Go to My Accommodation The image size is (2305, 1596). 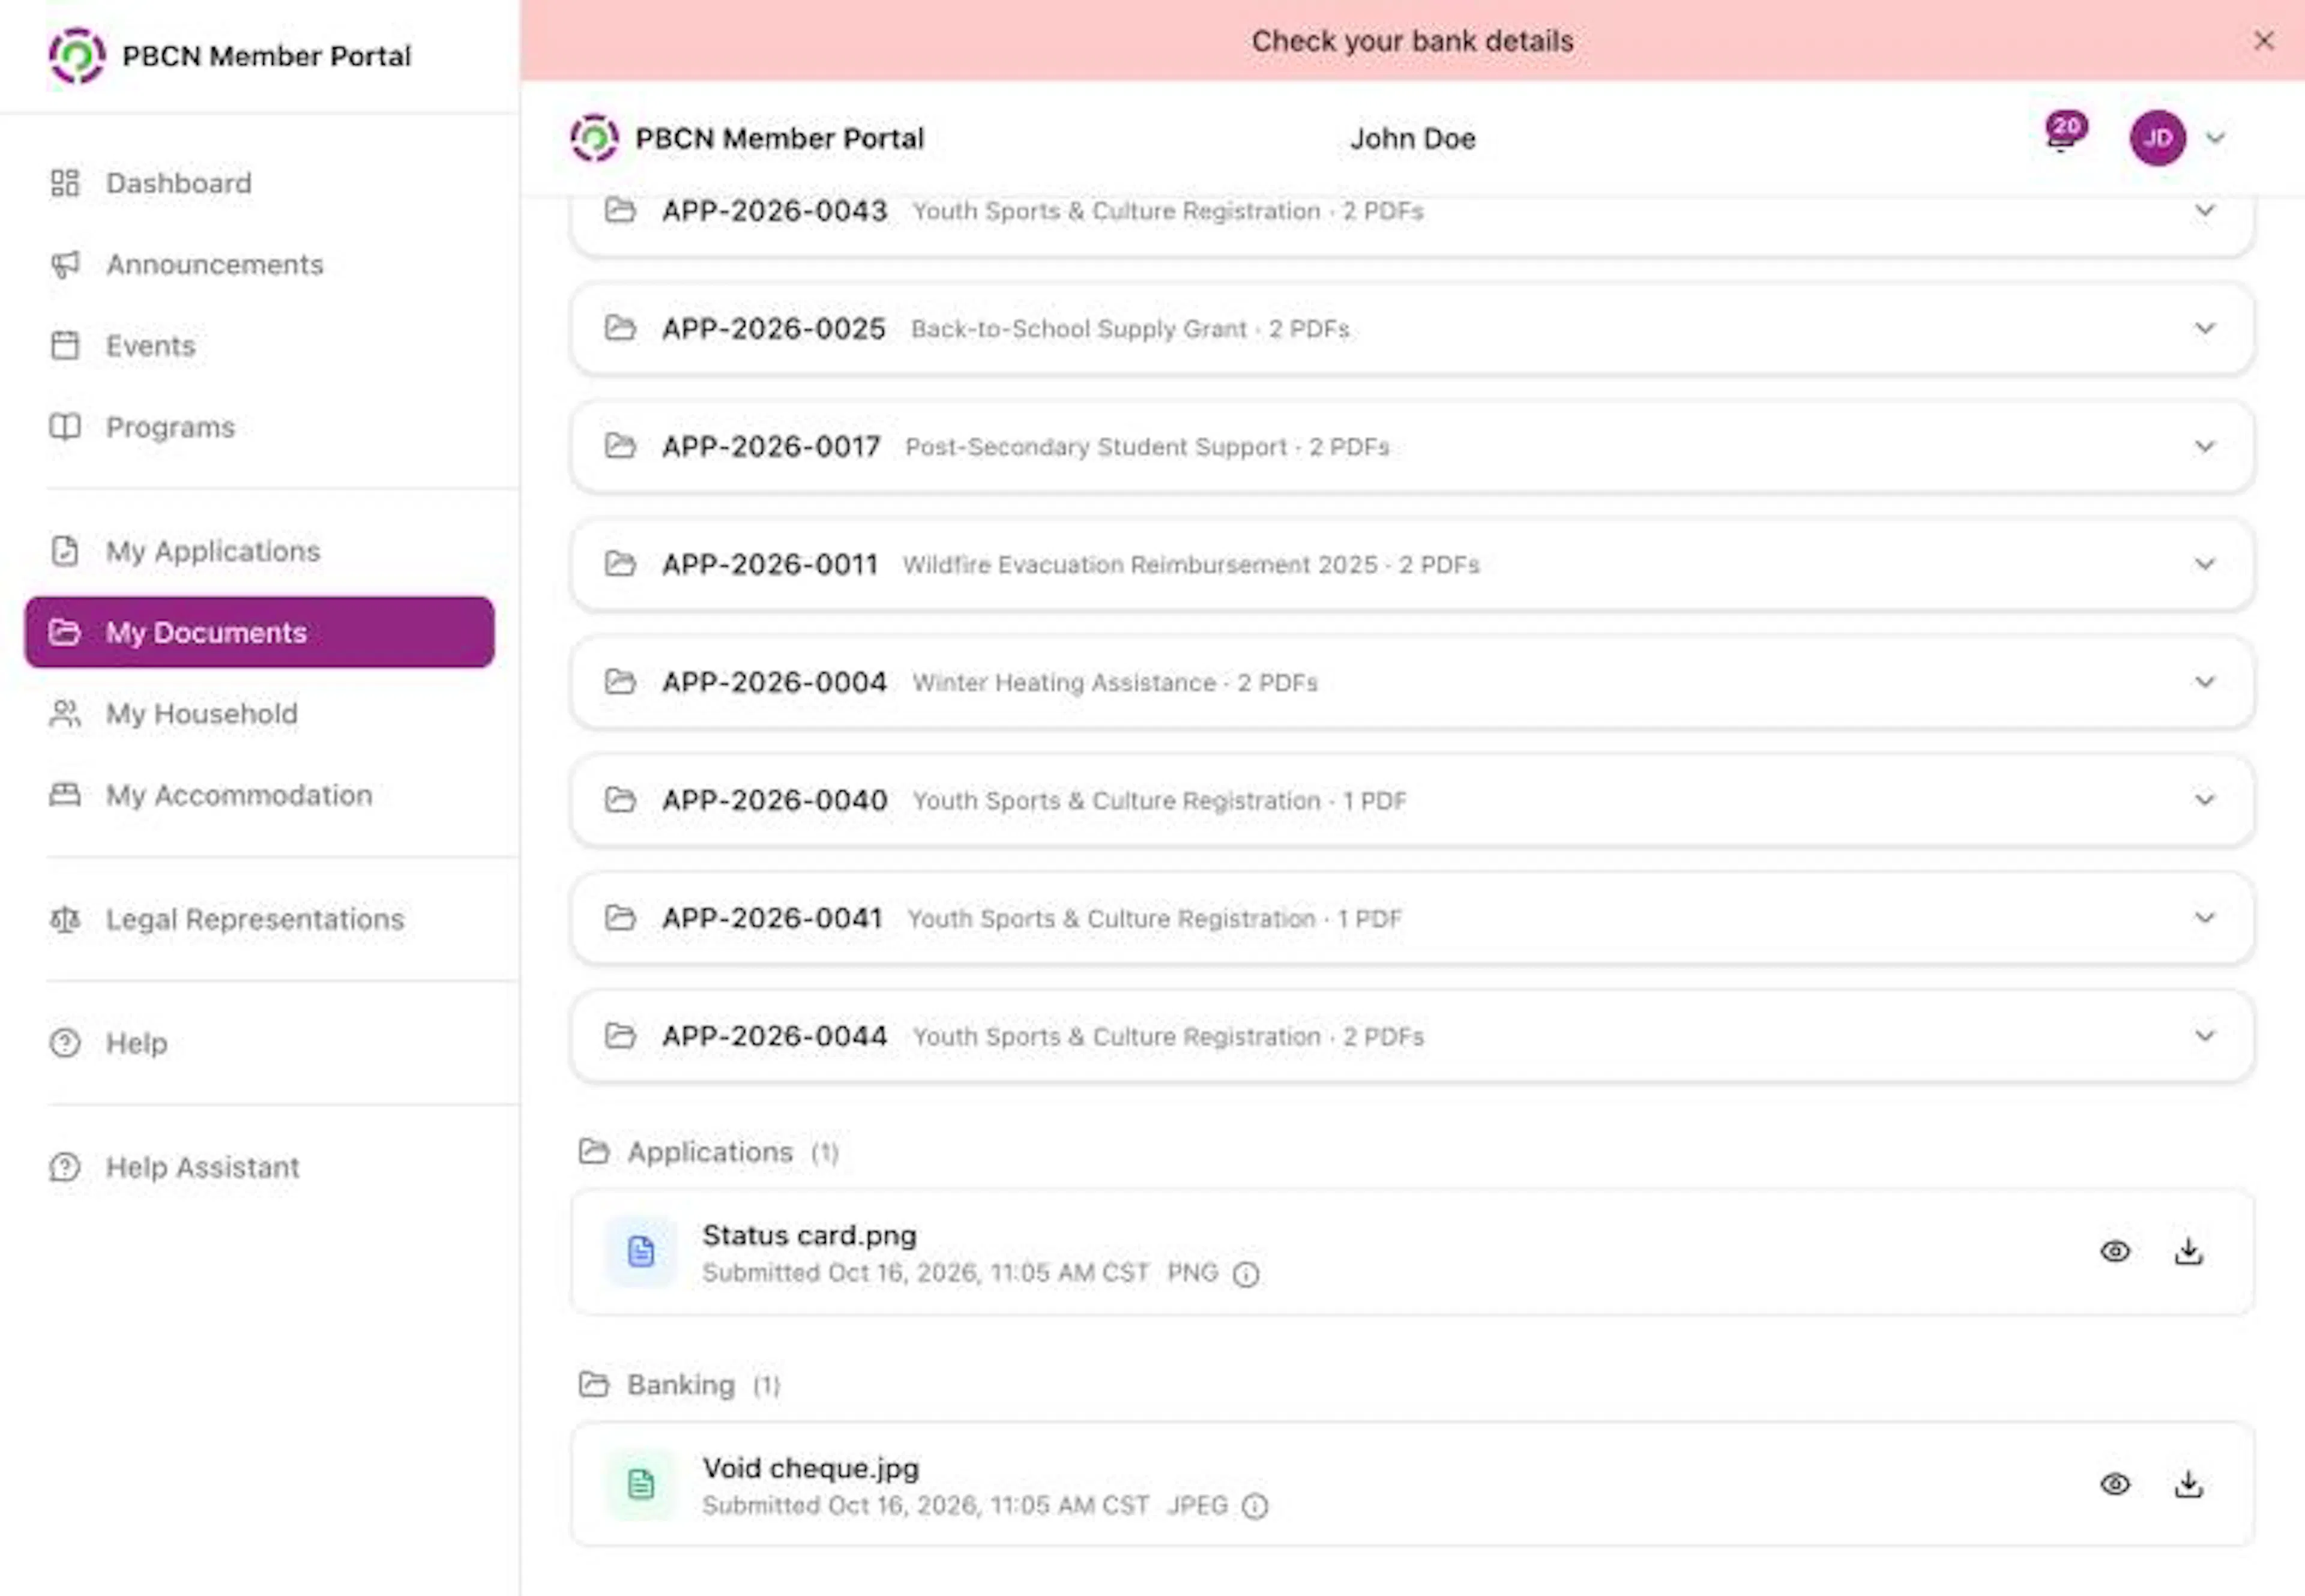(x=259, y=795)
